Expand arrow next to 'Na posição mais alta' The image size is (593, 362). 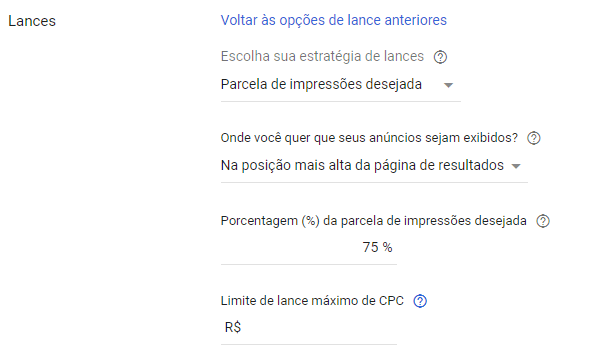pos(516,166)
